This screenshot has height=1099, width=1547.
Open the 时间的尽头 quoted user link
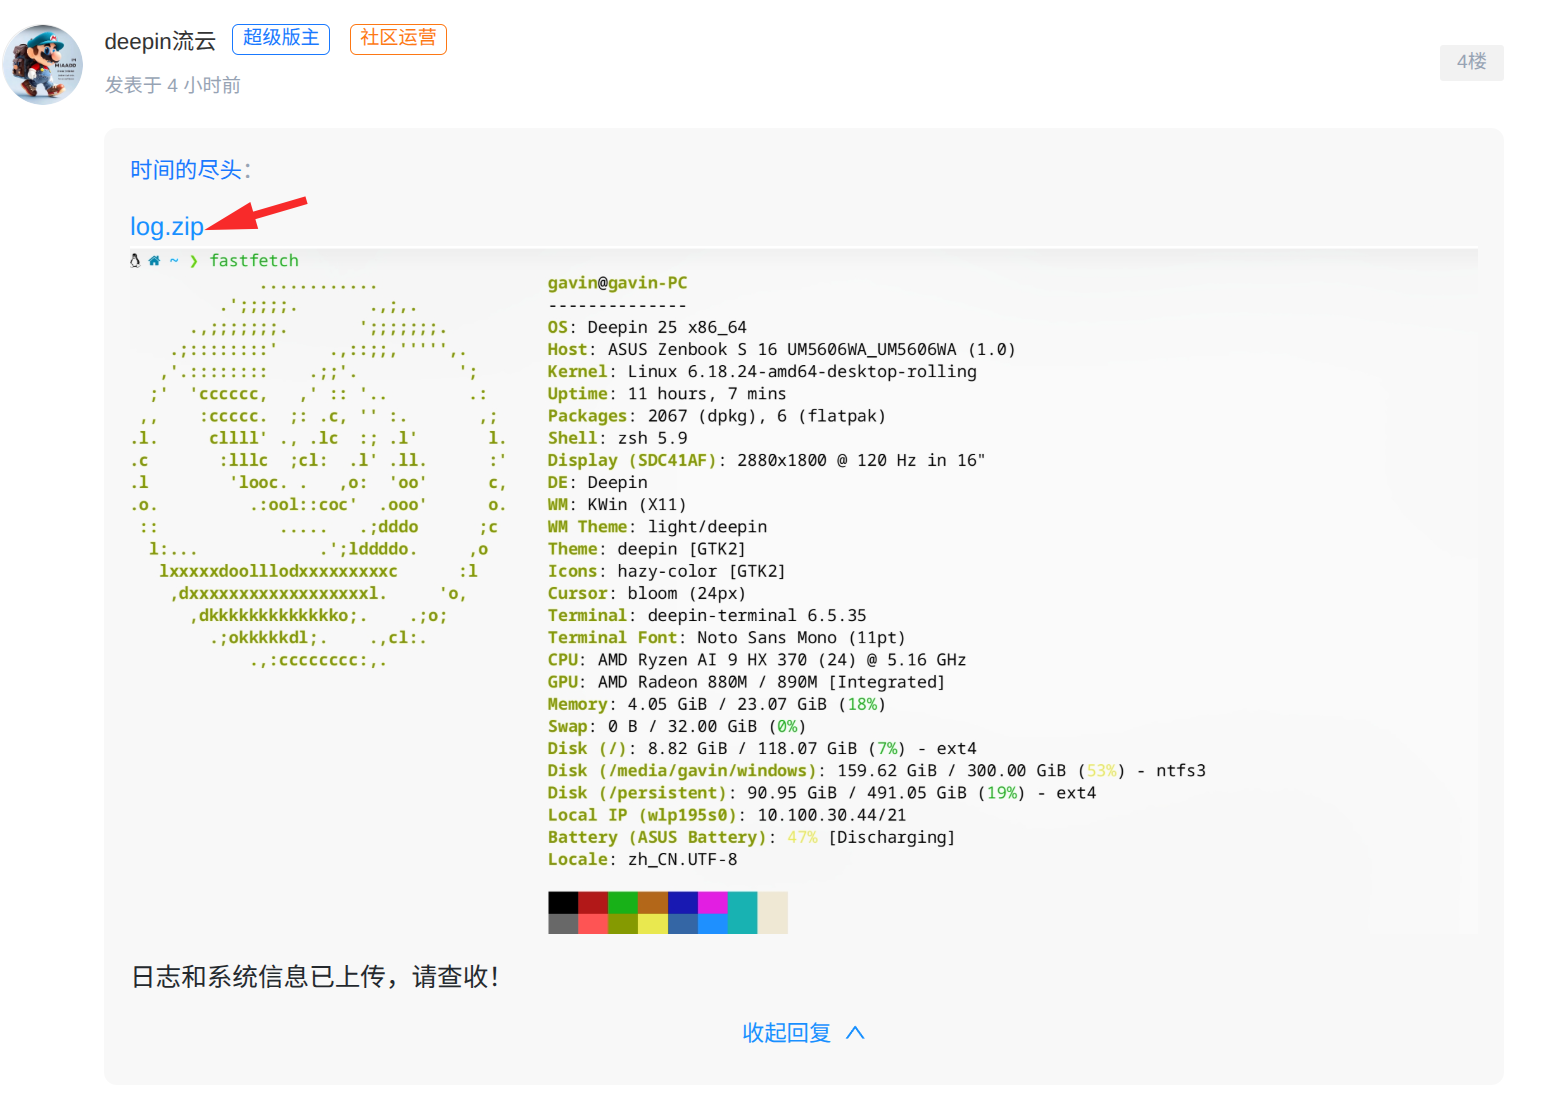coord(186,169)
